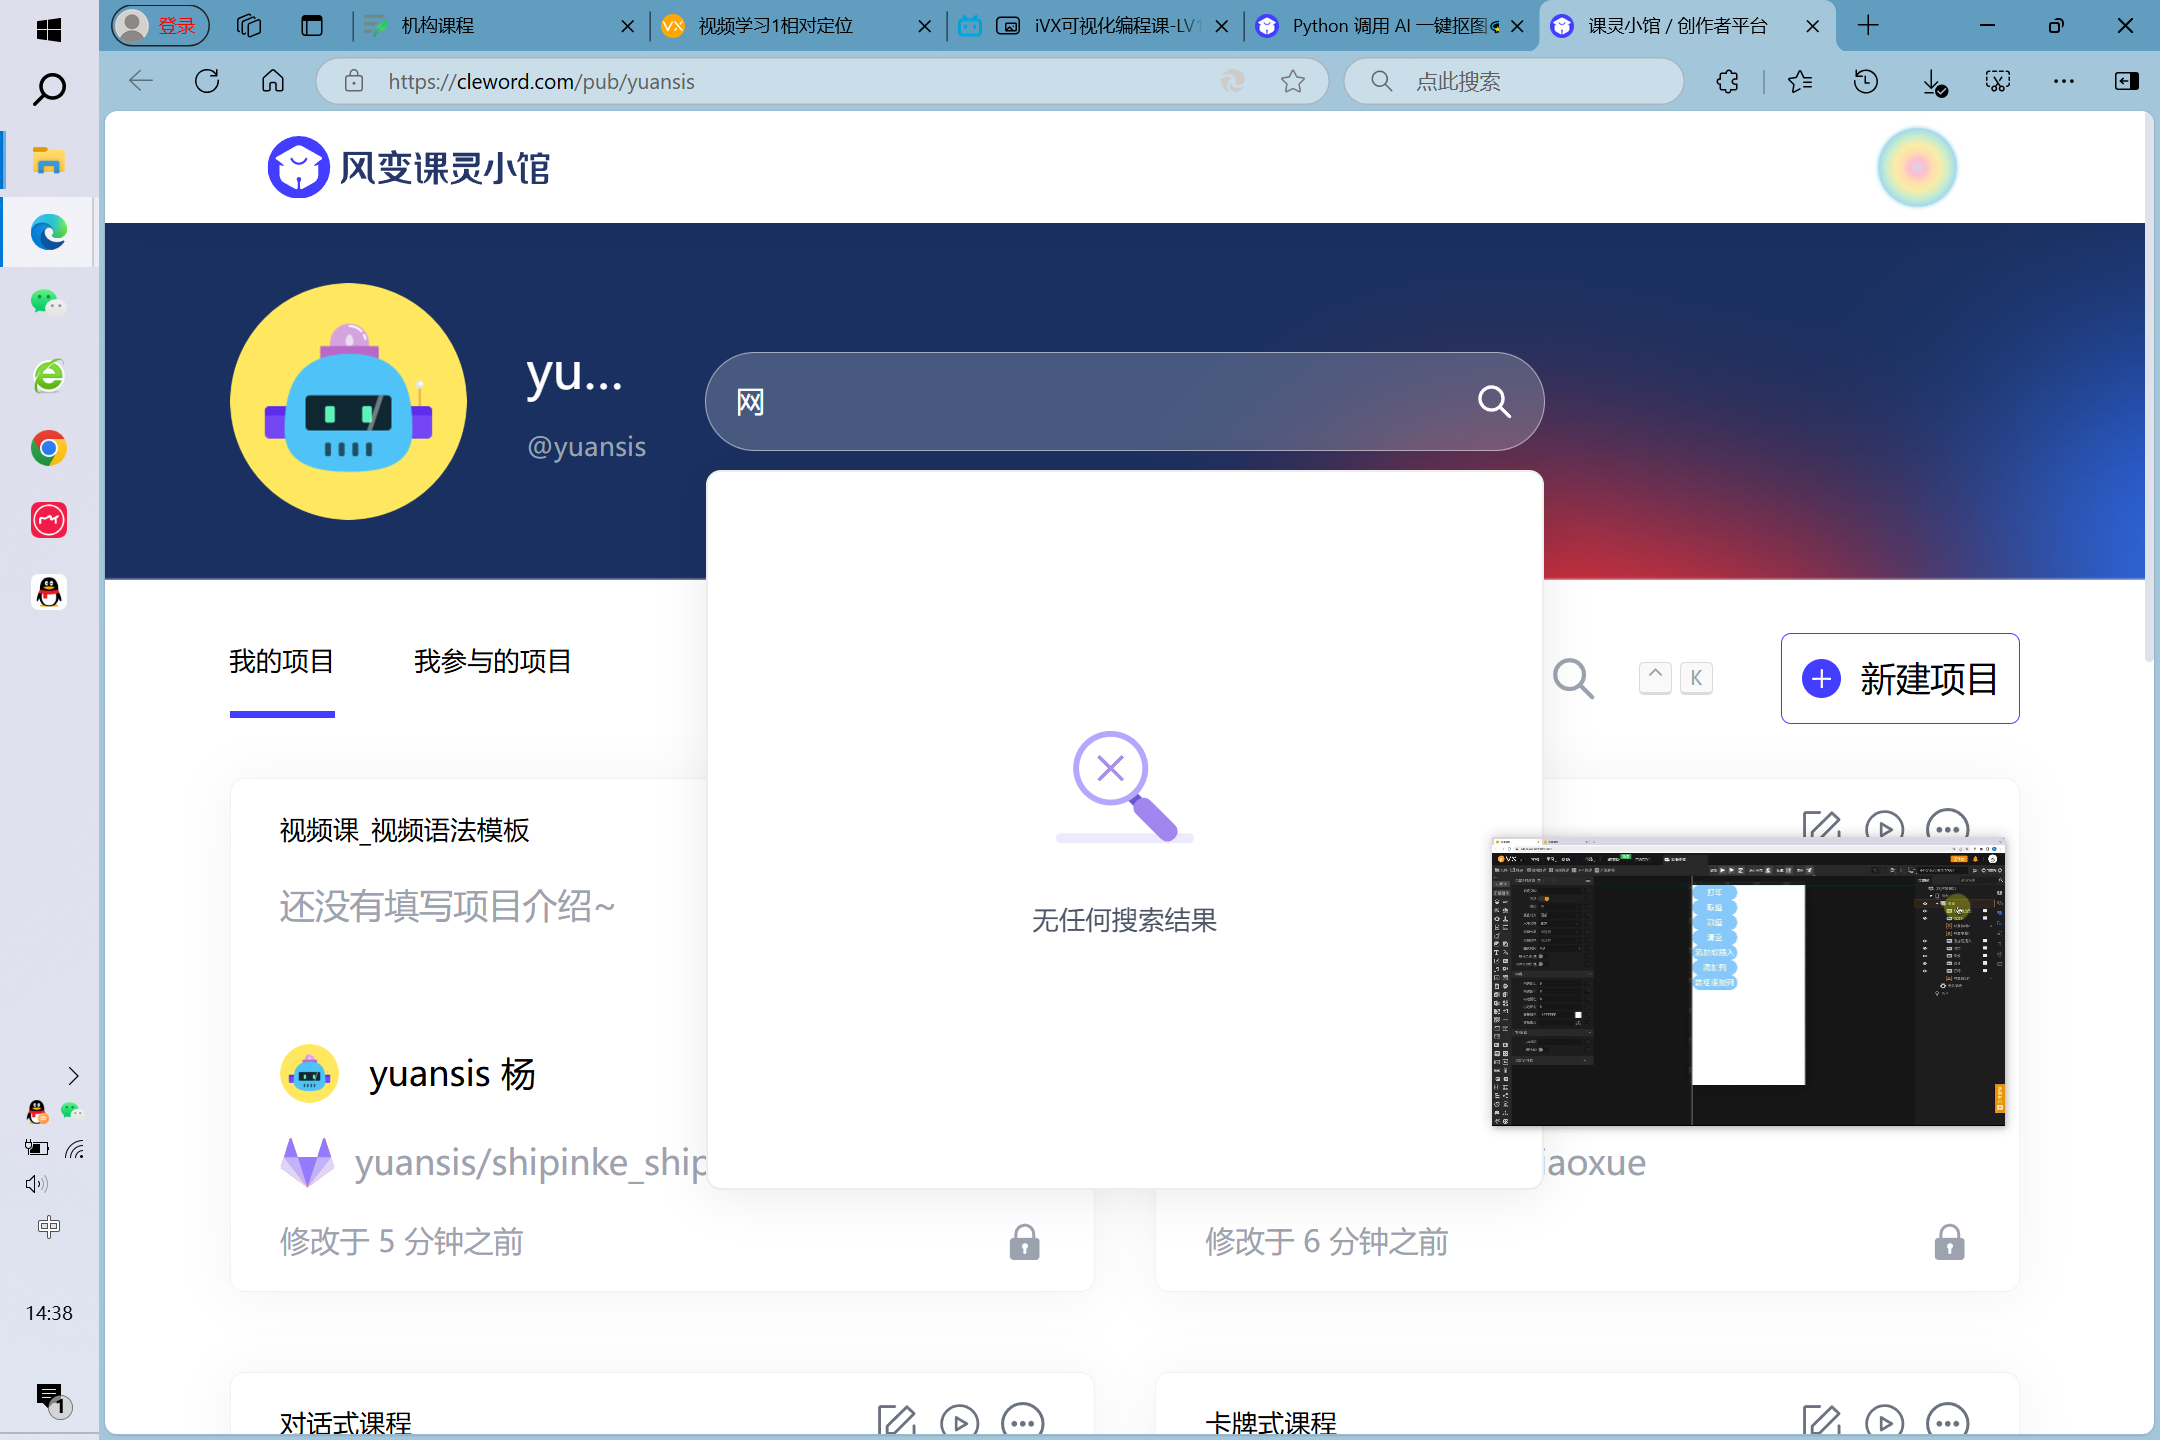Viewport: 2160px width, 1440px height.
Task: Click the yellow robot profile avatar
Action: pos(348,401)
